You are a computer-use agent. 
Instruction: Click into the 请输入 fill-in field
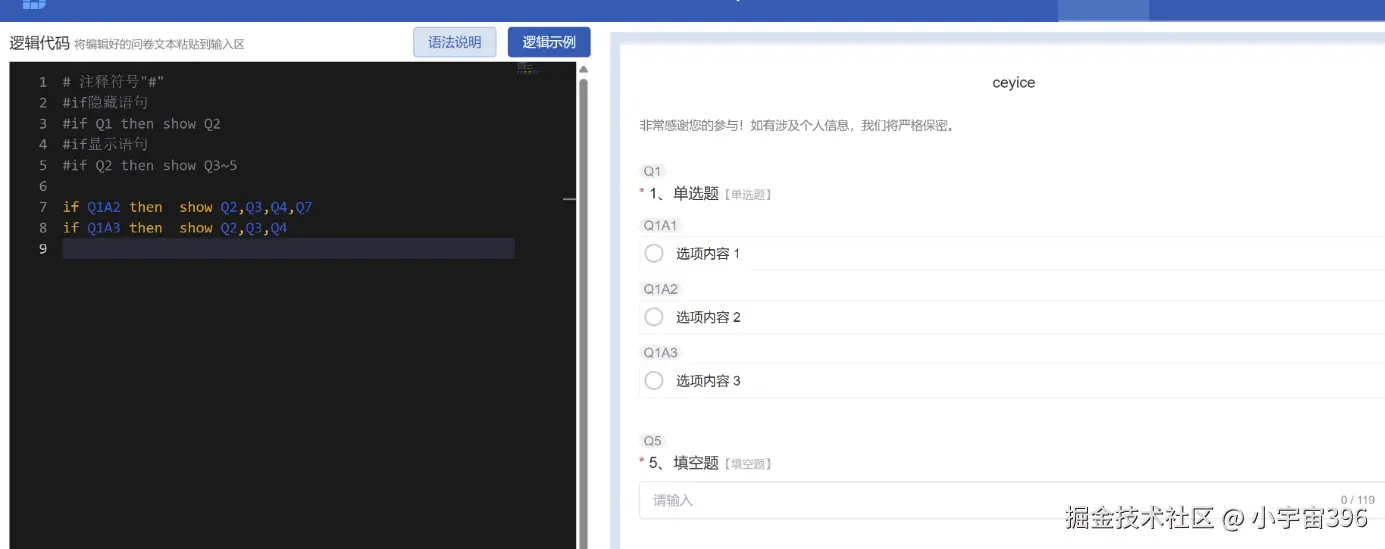click(1012, 500)
